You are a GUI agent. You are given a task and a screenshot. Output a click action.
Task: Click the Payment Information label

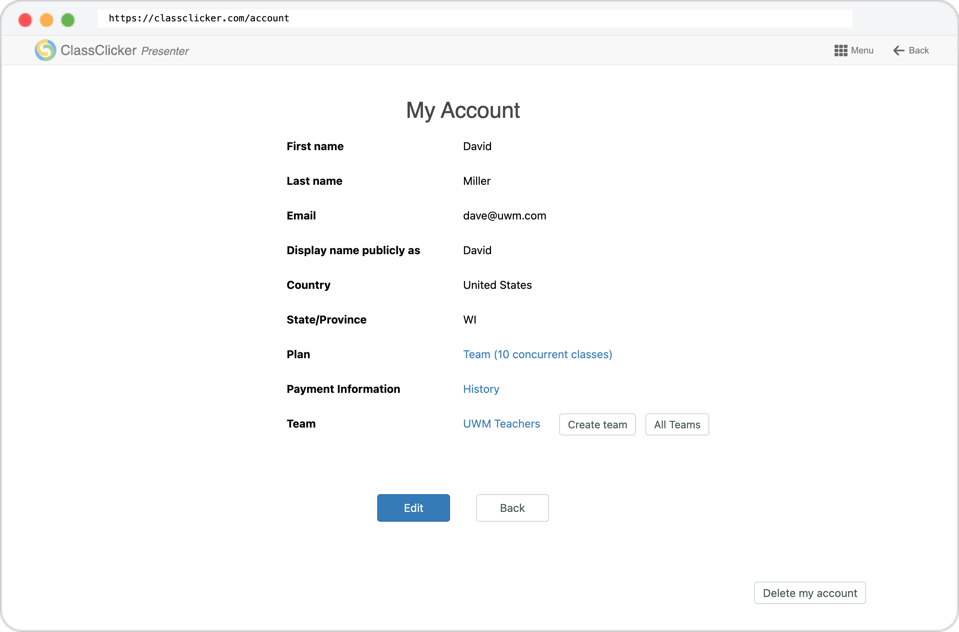pyautogui.click(x=343, y=389)
